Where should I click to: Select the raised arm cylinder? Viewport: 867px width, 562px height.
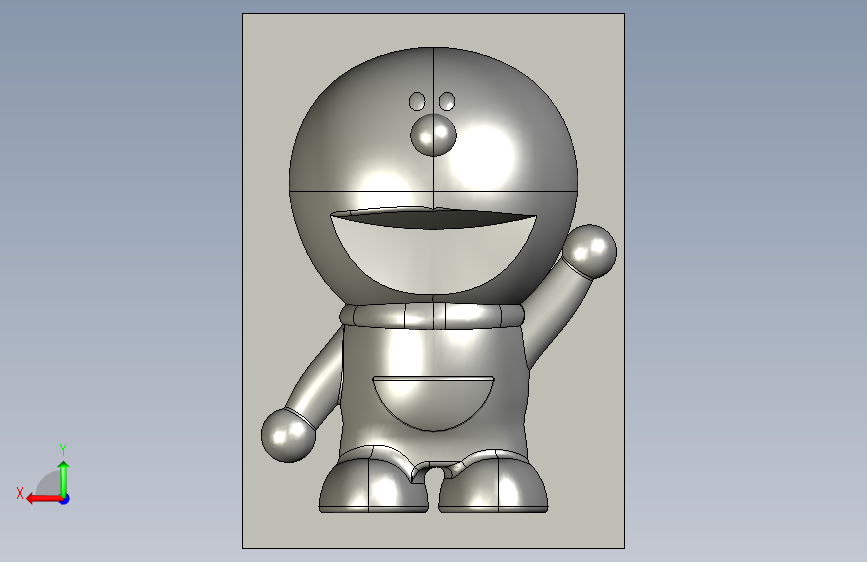point(556,313)
